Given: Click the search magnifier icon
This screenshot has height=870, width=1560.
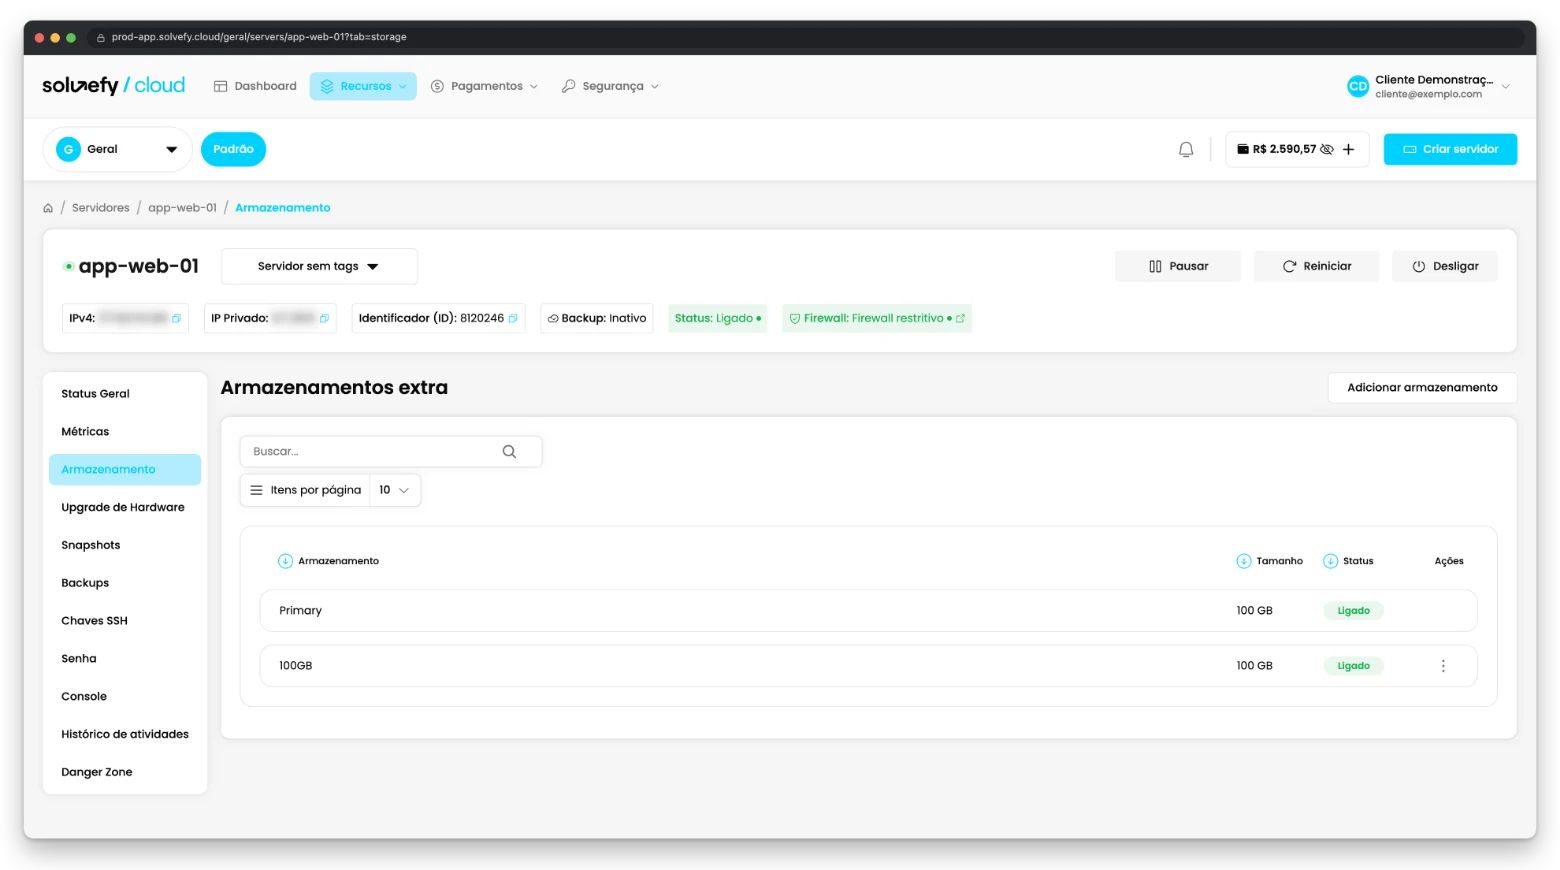Looking at the screenshot, I should tap(509, 451).
